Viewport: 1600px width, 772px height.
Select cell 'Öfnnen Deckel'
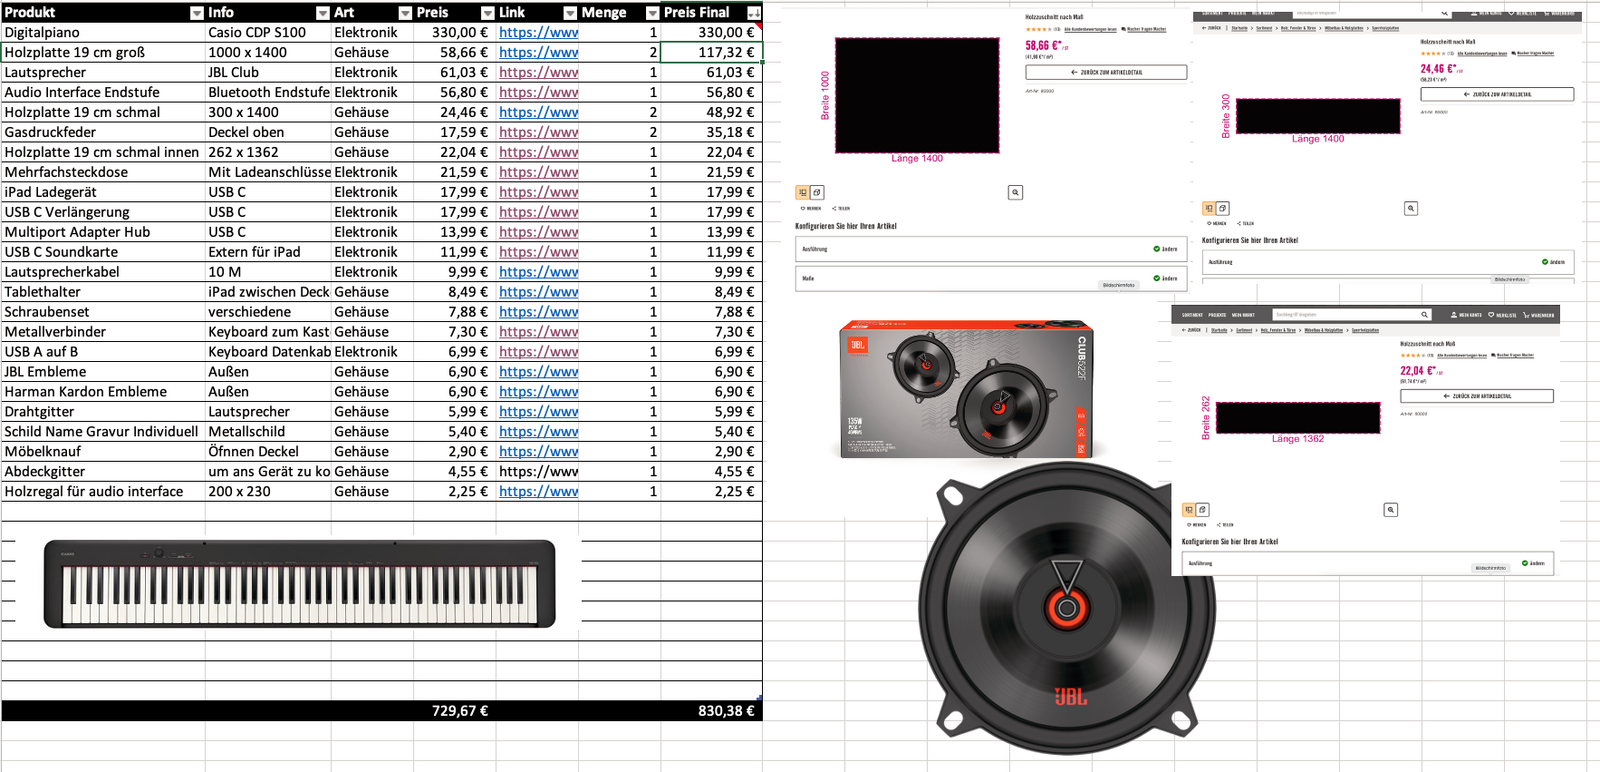[x=268, y=452]
